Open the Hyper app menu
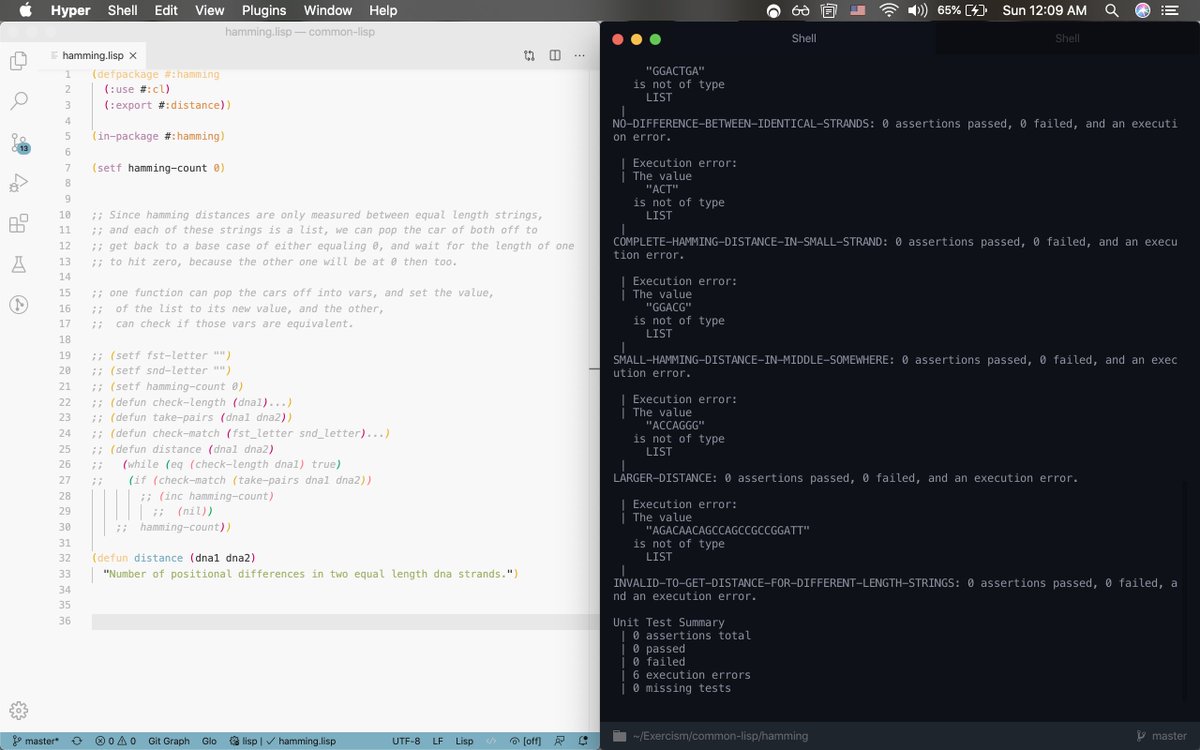Screen dimensions: 1200x750 [x=71, y=10]
